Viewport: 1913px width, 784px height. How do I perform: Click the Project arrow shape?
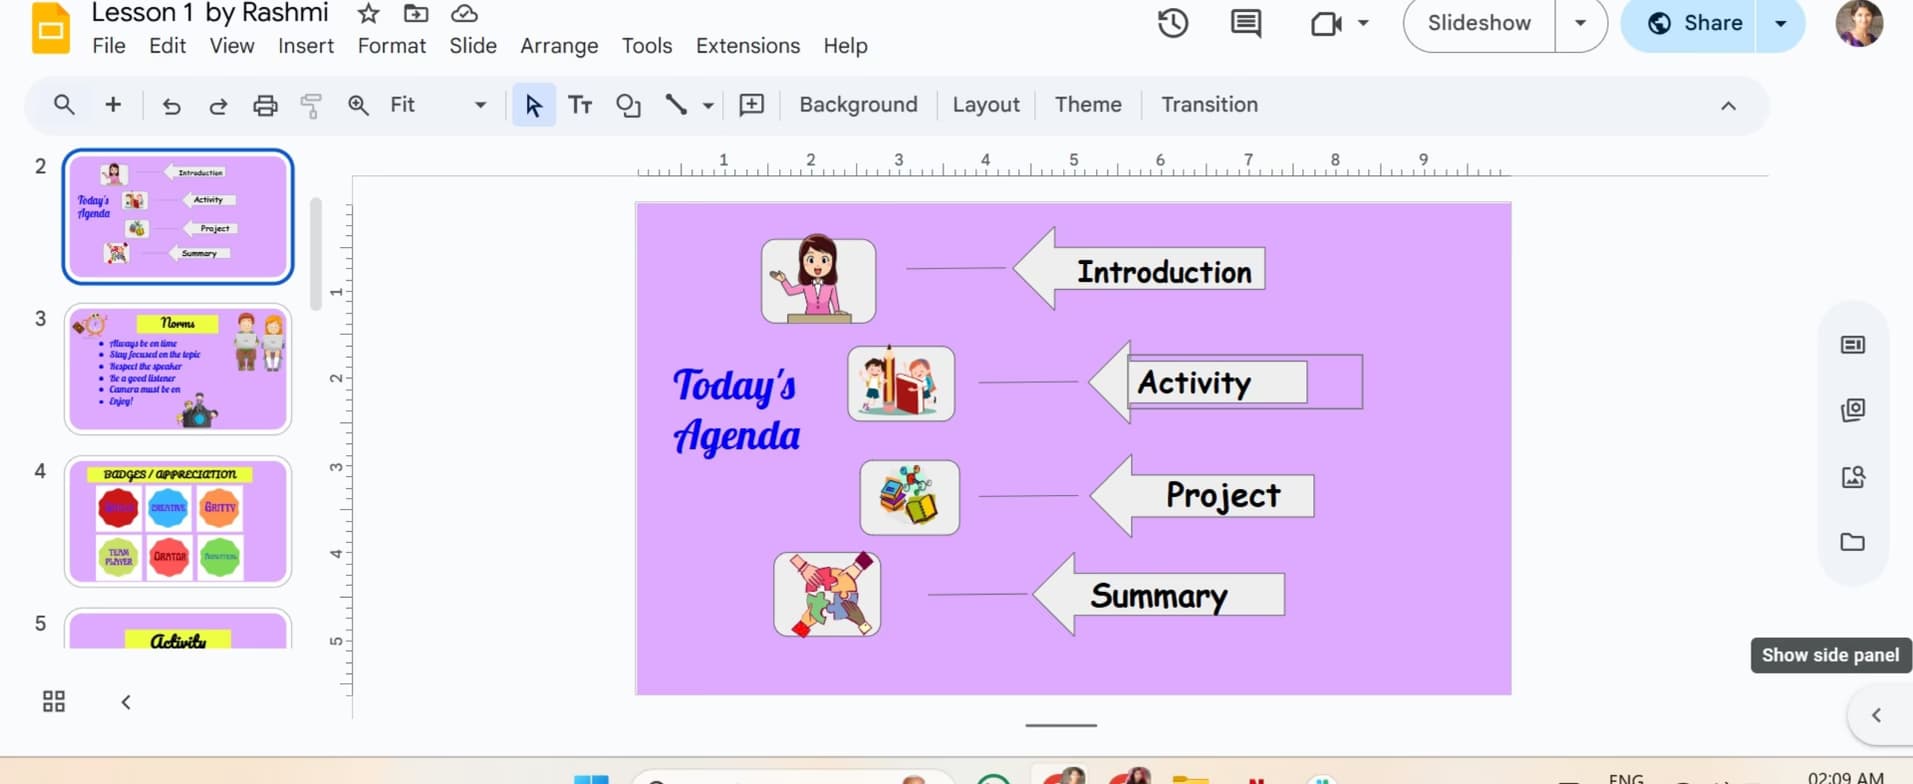tap(1201, 495)
